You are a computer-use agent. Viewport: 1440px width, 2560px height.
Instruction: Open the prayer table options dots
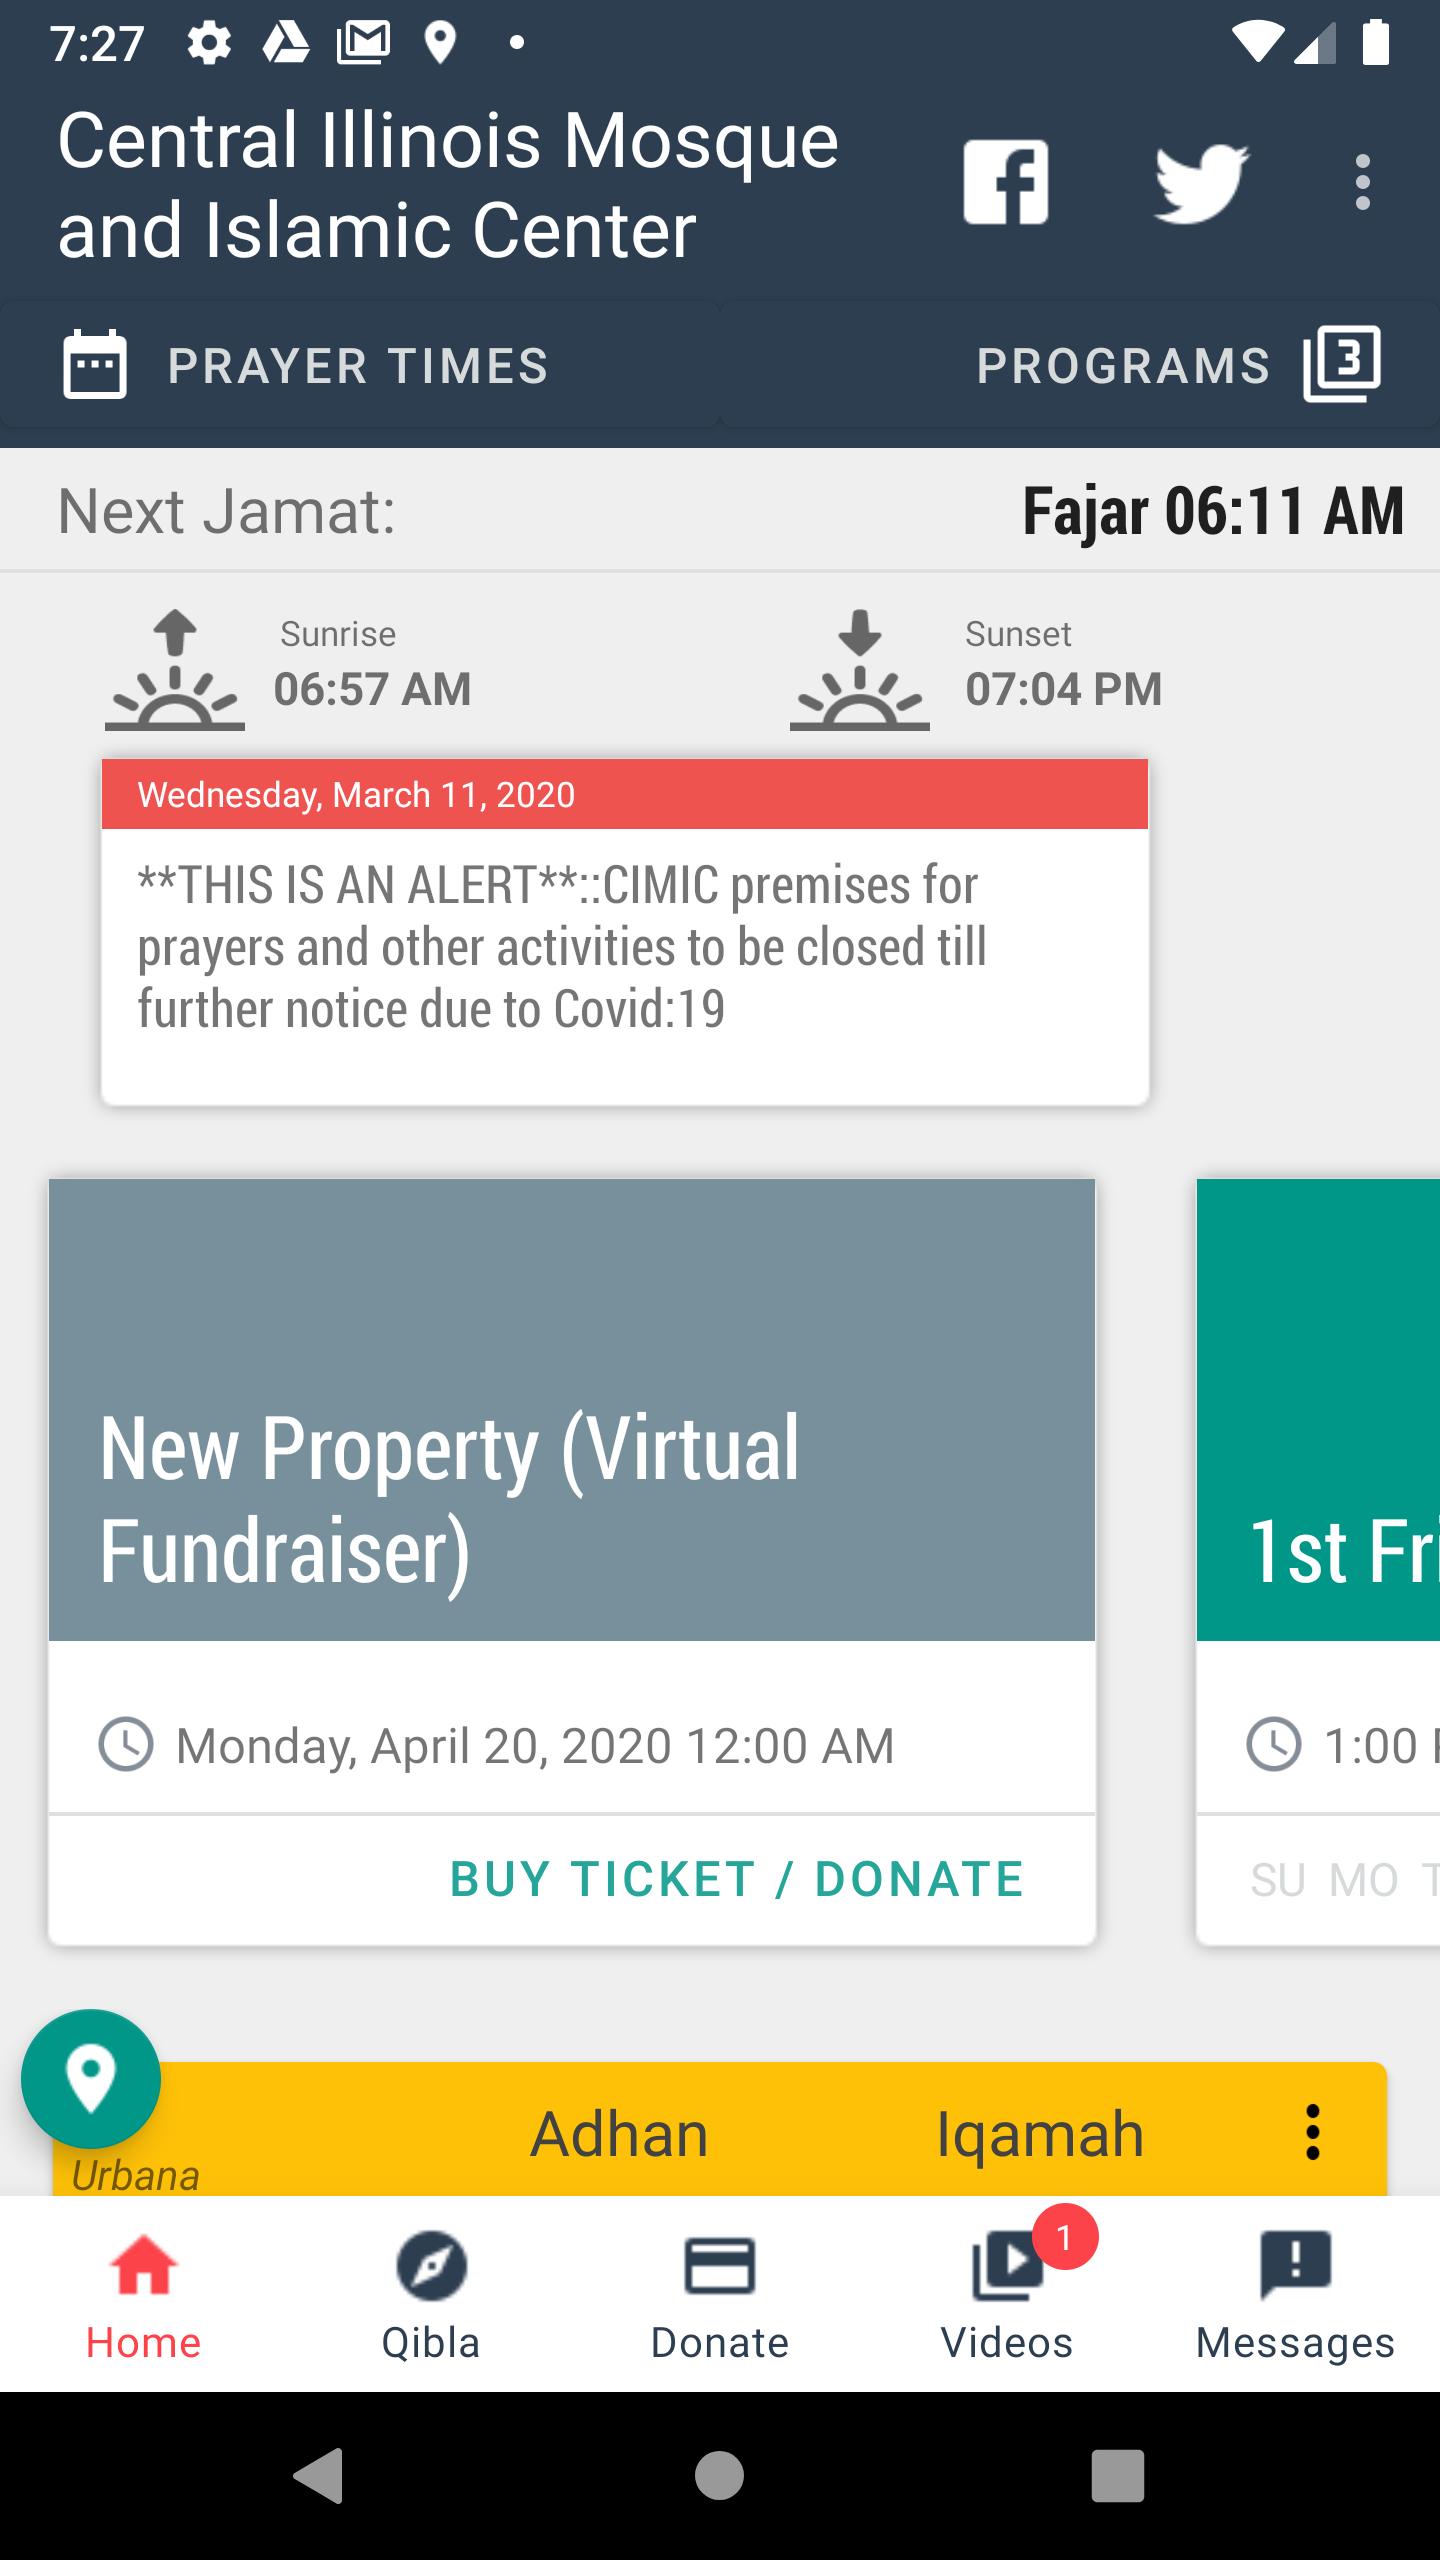pyautogui.click(x=1312, y=2133)
